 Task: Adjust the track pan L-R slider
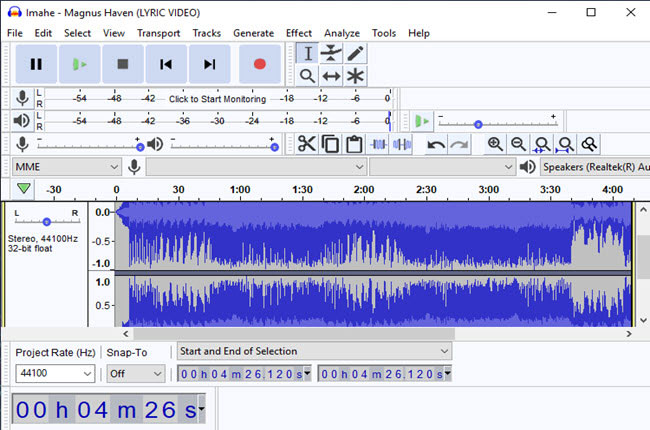coord(46,221)
